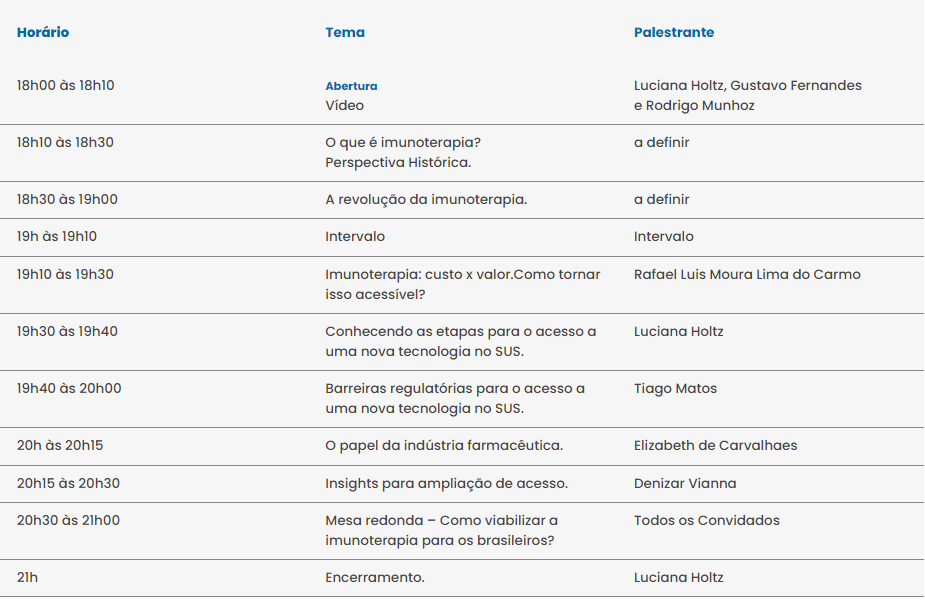Click the Palestrante column header
Screen dimensions: 925x601
(x=674, y=32)
